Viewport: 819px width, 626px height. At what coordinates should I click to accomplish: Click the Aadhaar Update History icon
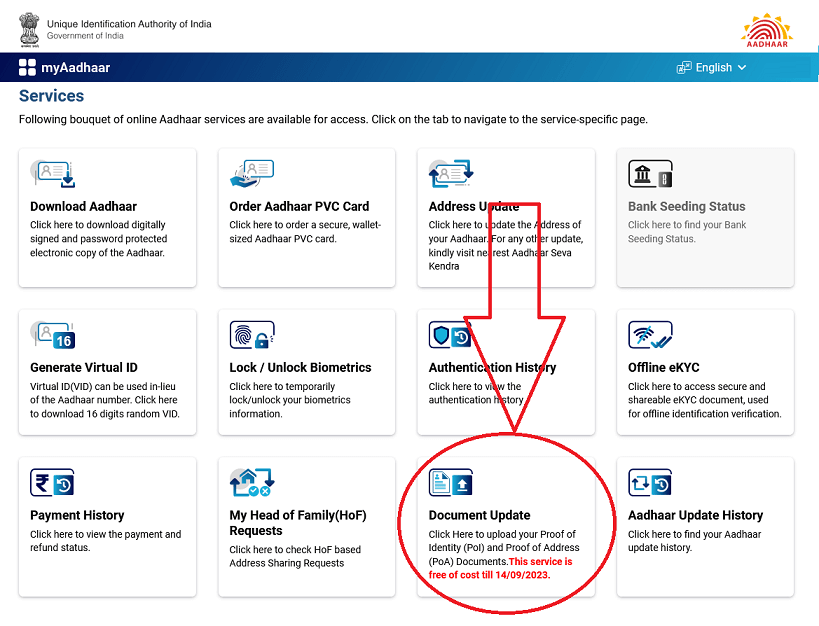(650, 482)
